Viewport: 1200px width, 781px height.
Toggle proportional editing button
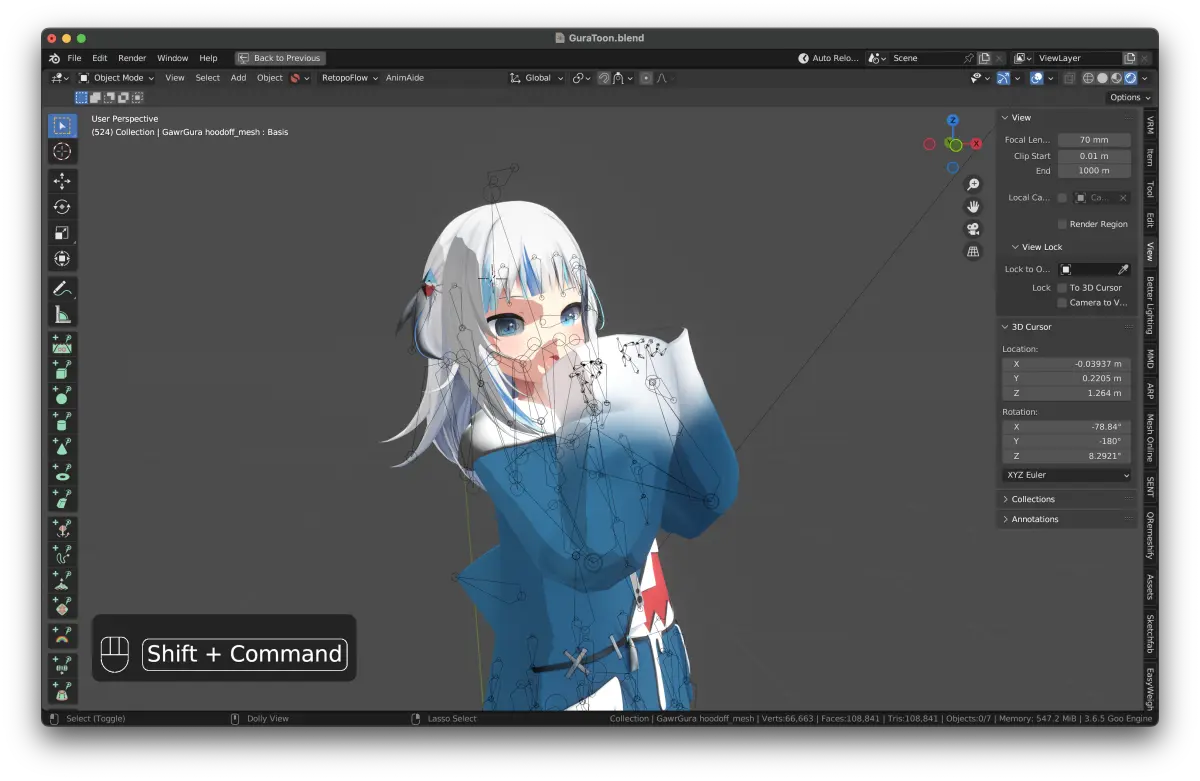coord(646,78)
